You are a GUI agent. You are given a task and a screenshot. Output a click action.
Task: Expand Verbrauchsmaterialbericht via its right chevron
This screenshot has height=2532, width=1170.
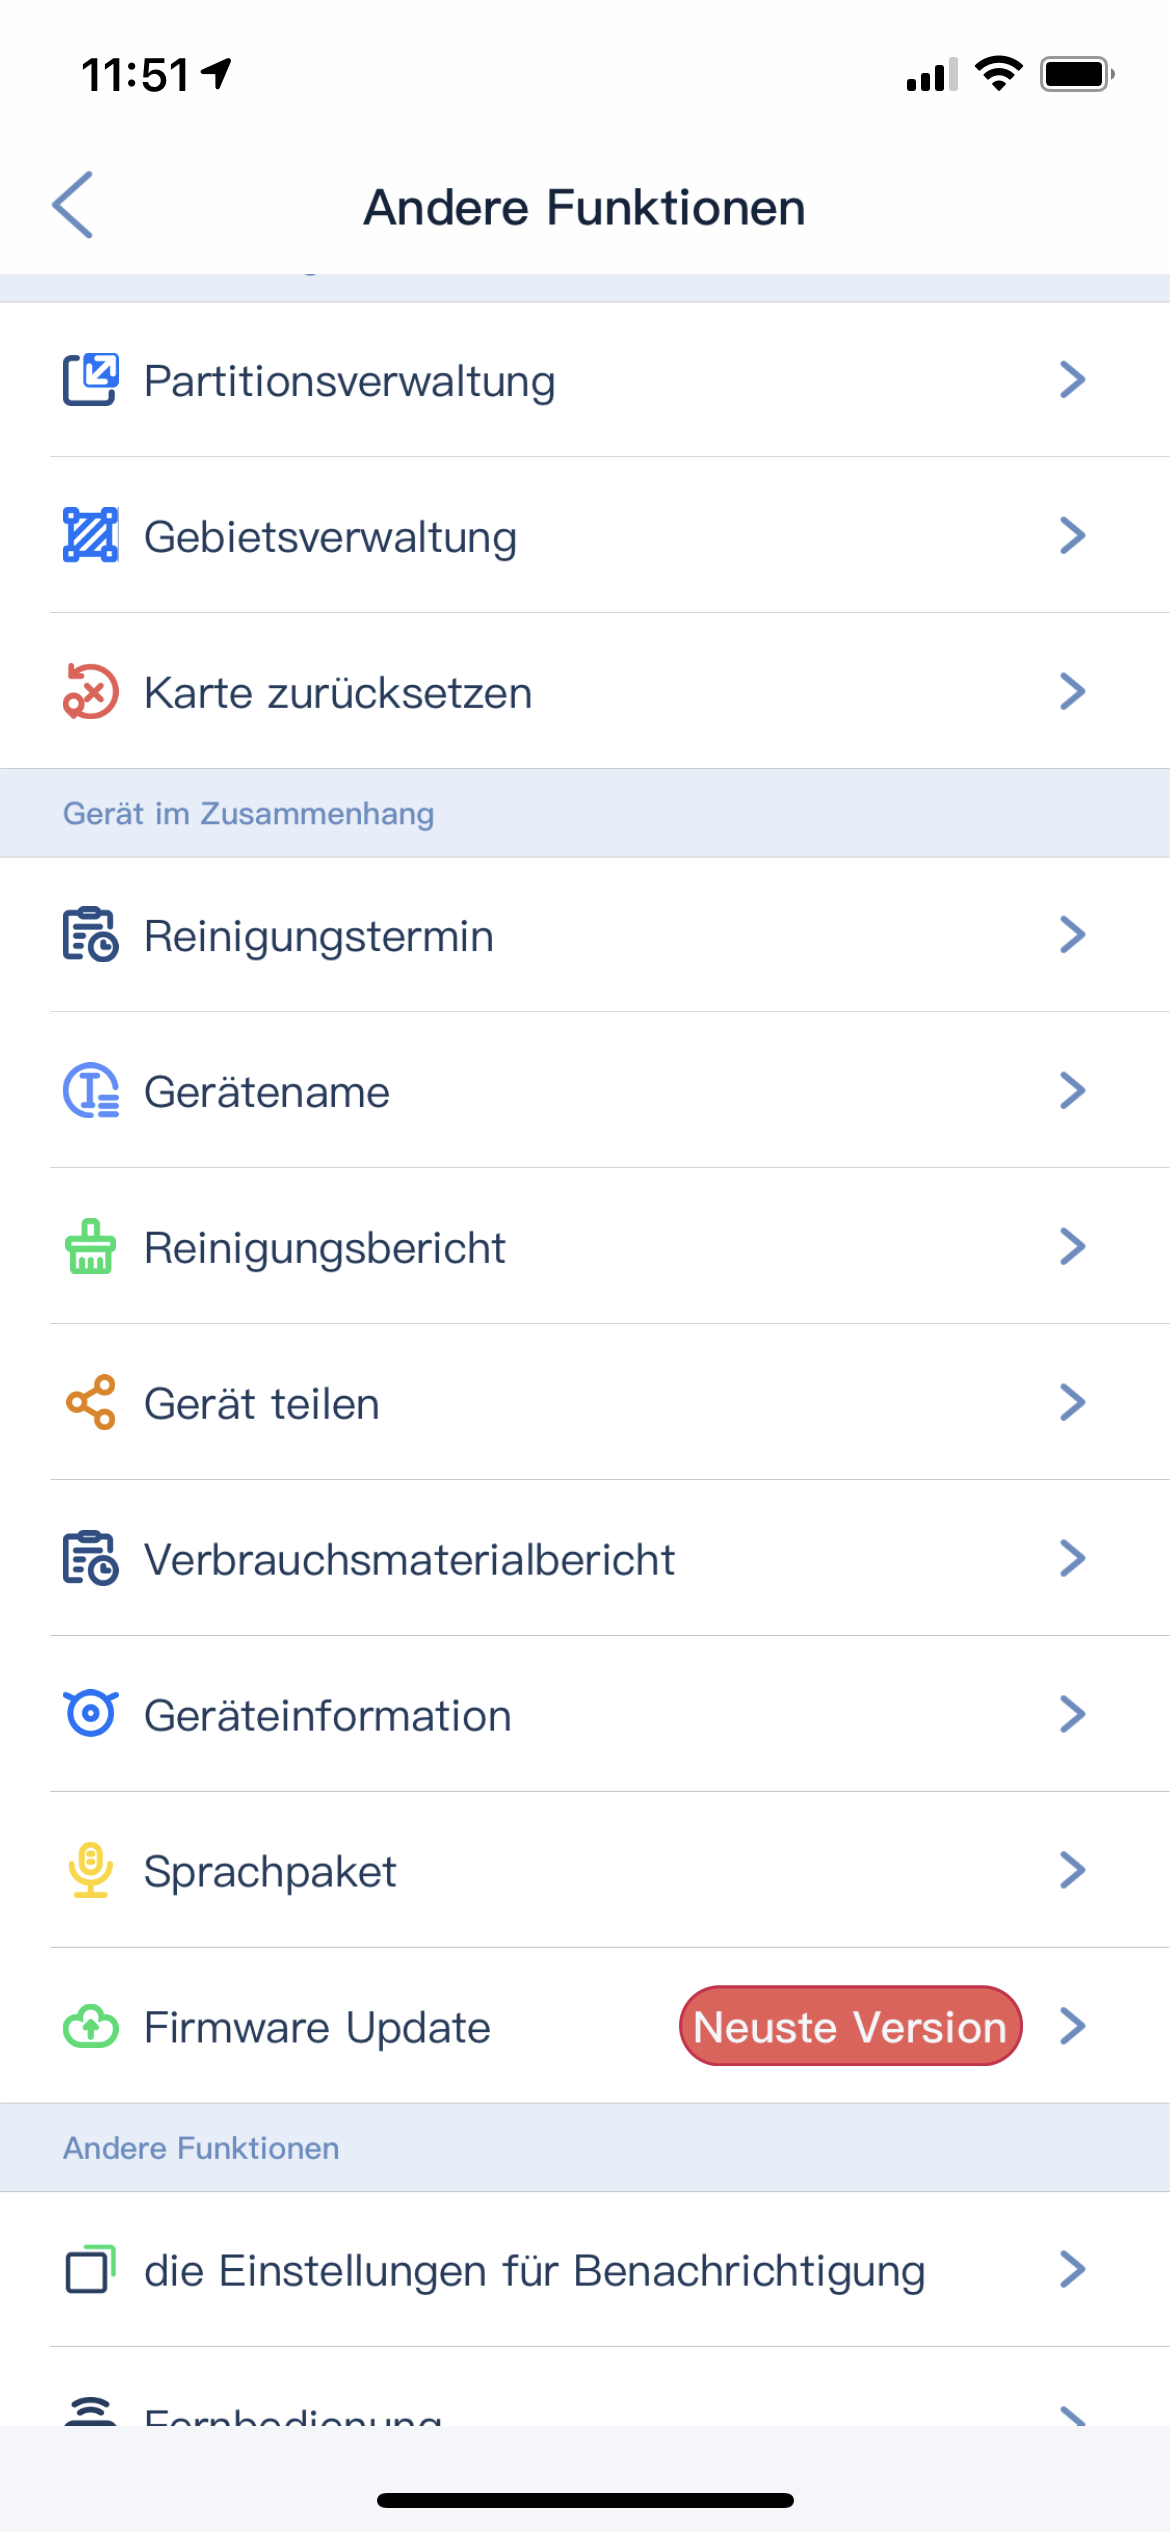click(1072, 1558)
